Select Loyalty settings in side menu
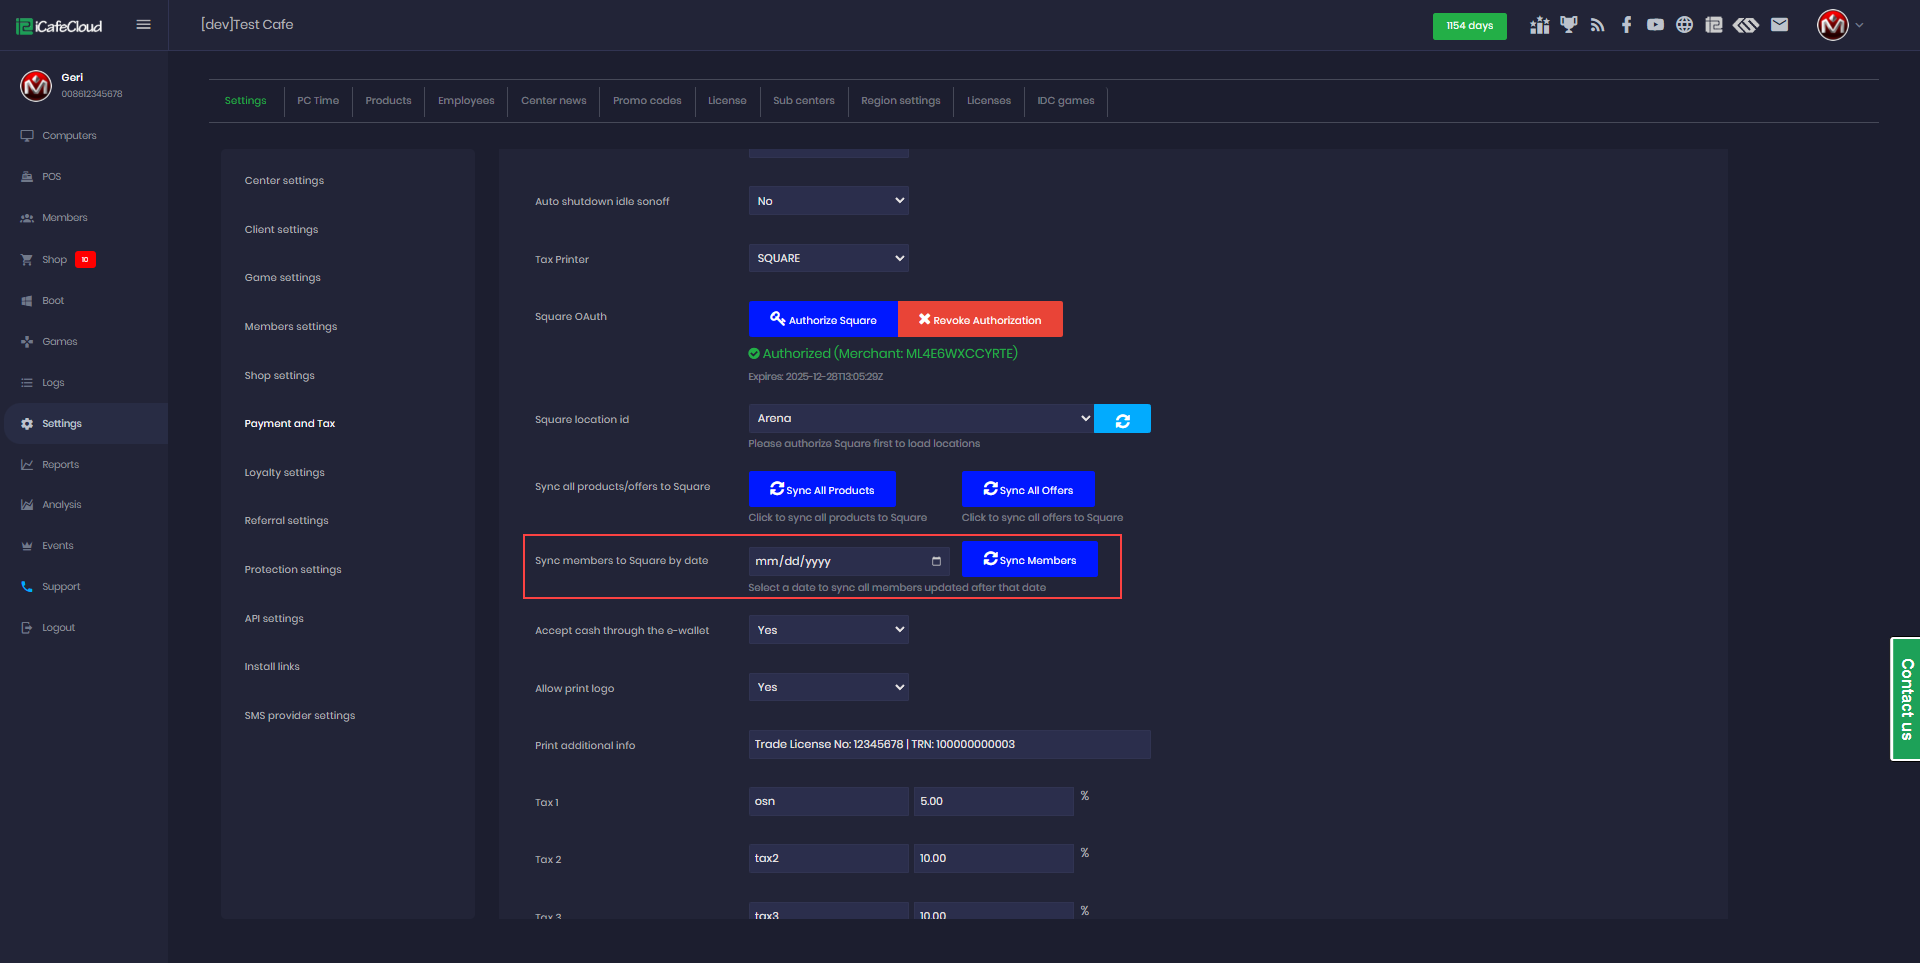 pyautogui.click(x=285, y=473)
